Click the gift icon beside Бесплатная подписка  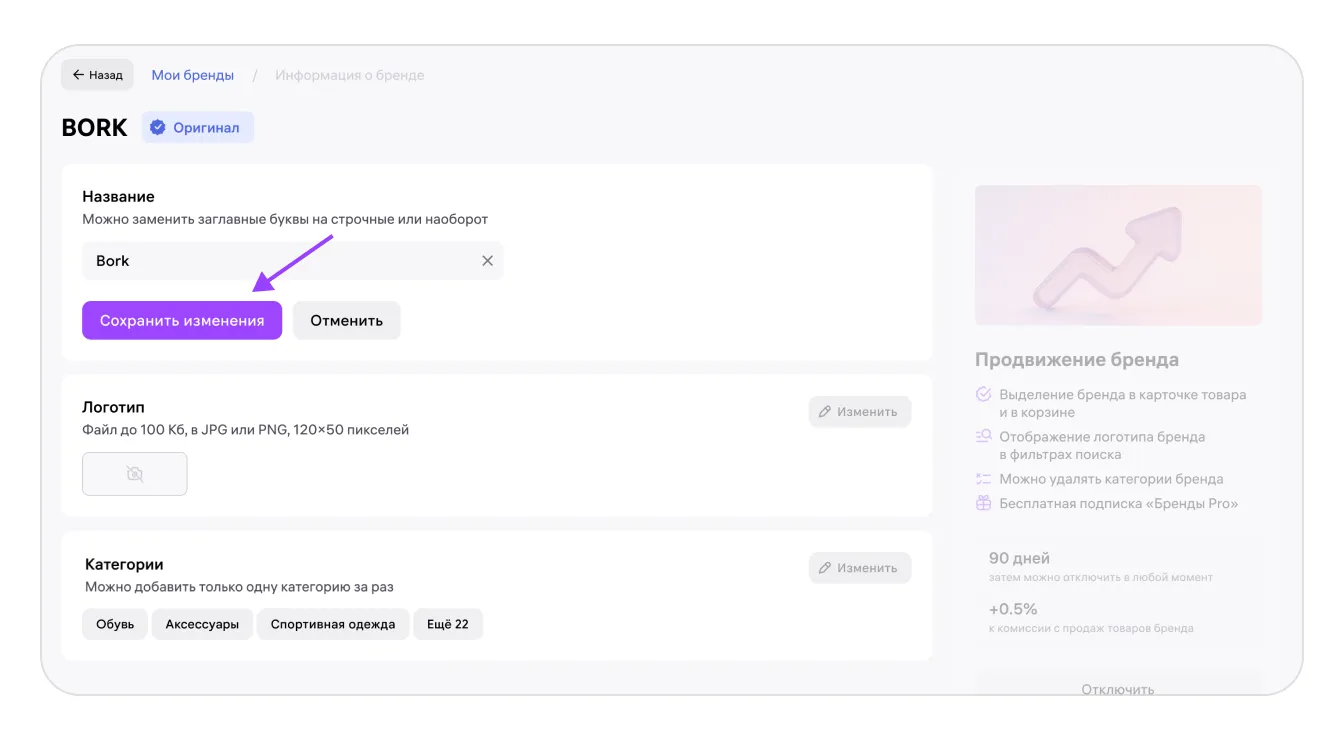tap(983, 503)
